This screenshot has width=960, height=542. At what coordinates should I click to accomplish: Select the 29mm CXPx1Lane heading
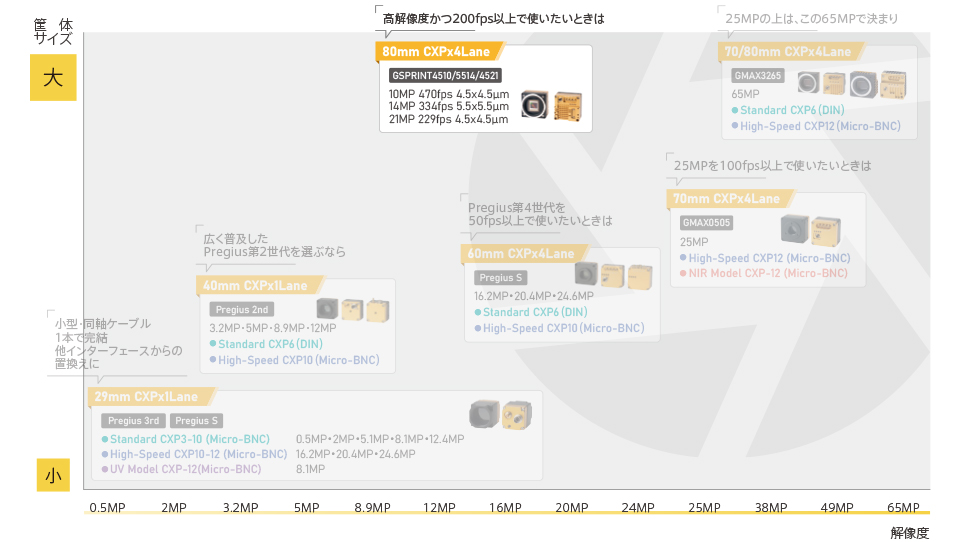(x=139, y=397)
